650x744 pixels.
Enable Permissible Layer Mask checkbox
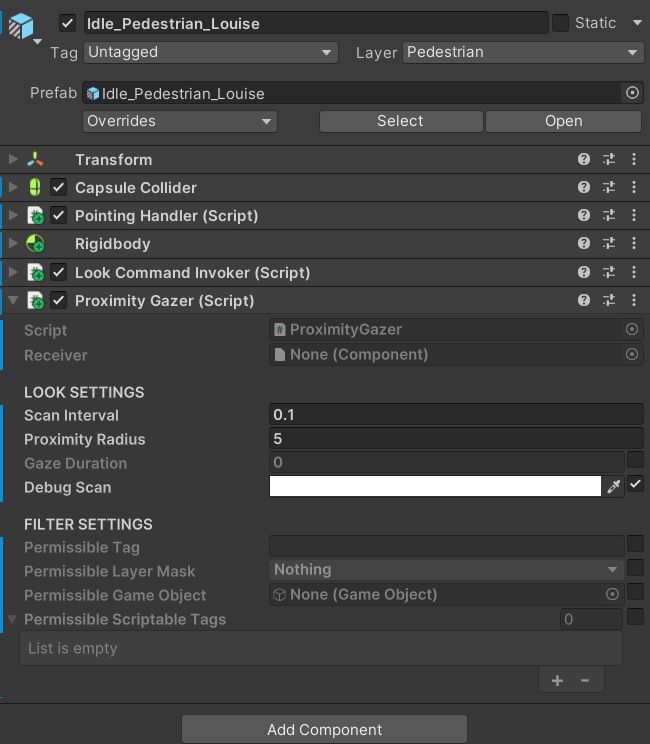tap(635, 568)
